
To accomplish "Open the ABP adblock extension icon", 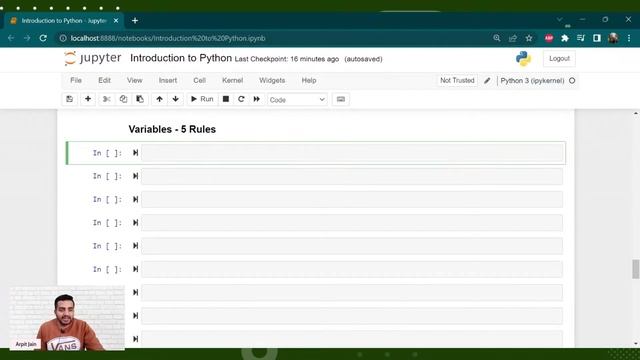I will click(x=549, y=38).
